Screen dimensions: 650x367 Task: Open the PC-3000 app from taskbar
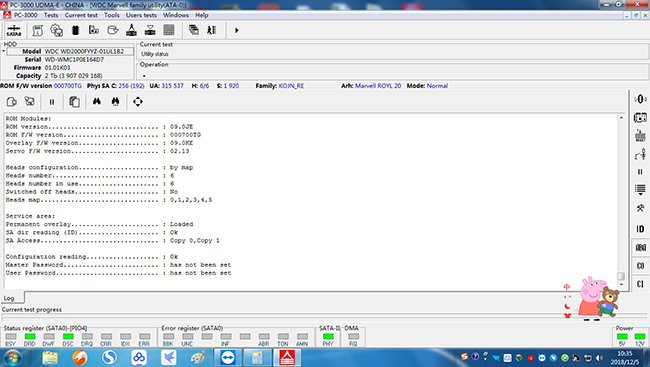pyautogui.click(x=287, y=357)
